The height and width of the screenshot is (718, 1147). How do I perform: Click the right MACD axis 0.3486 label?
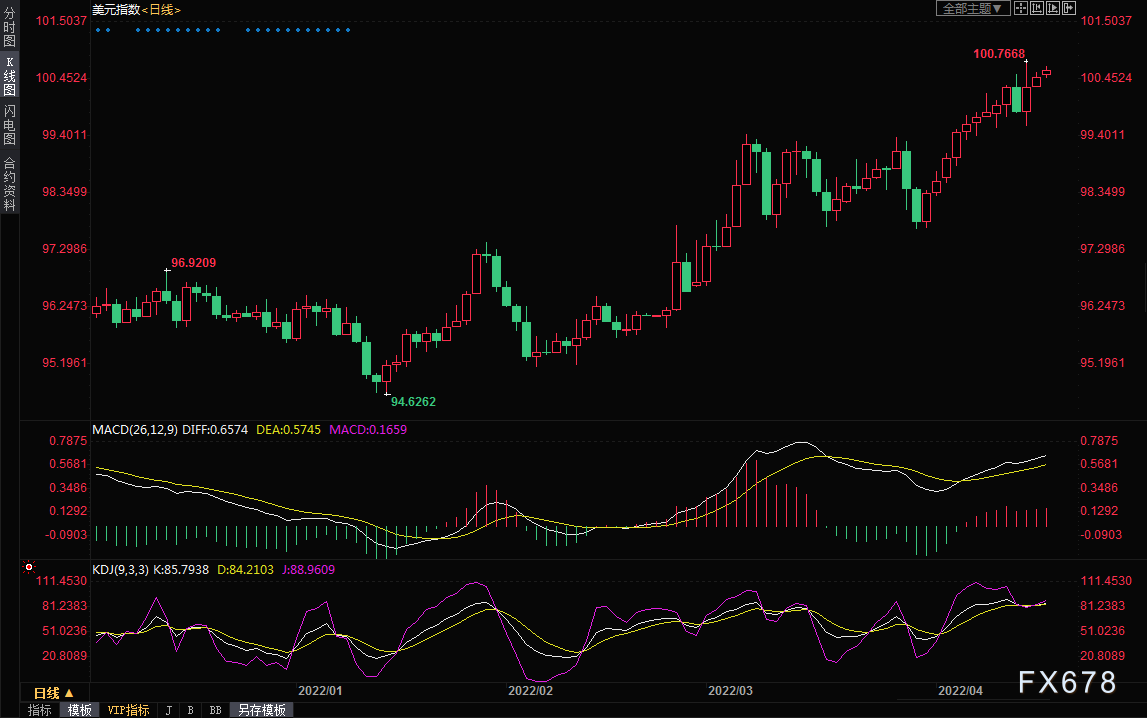[x=1099, y=488]
